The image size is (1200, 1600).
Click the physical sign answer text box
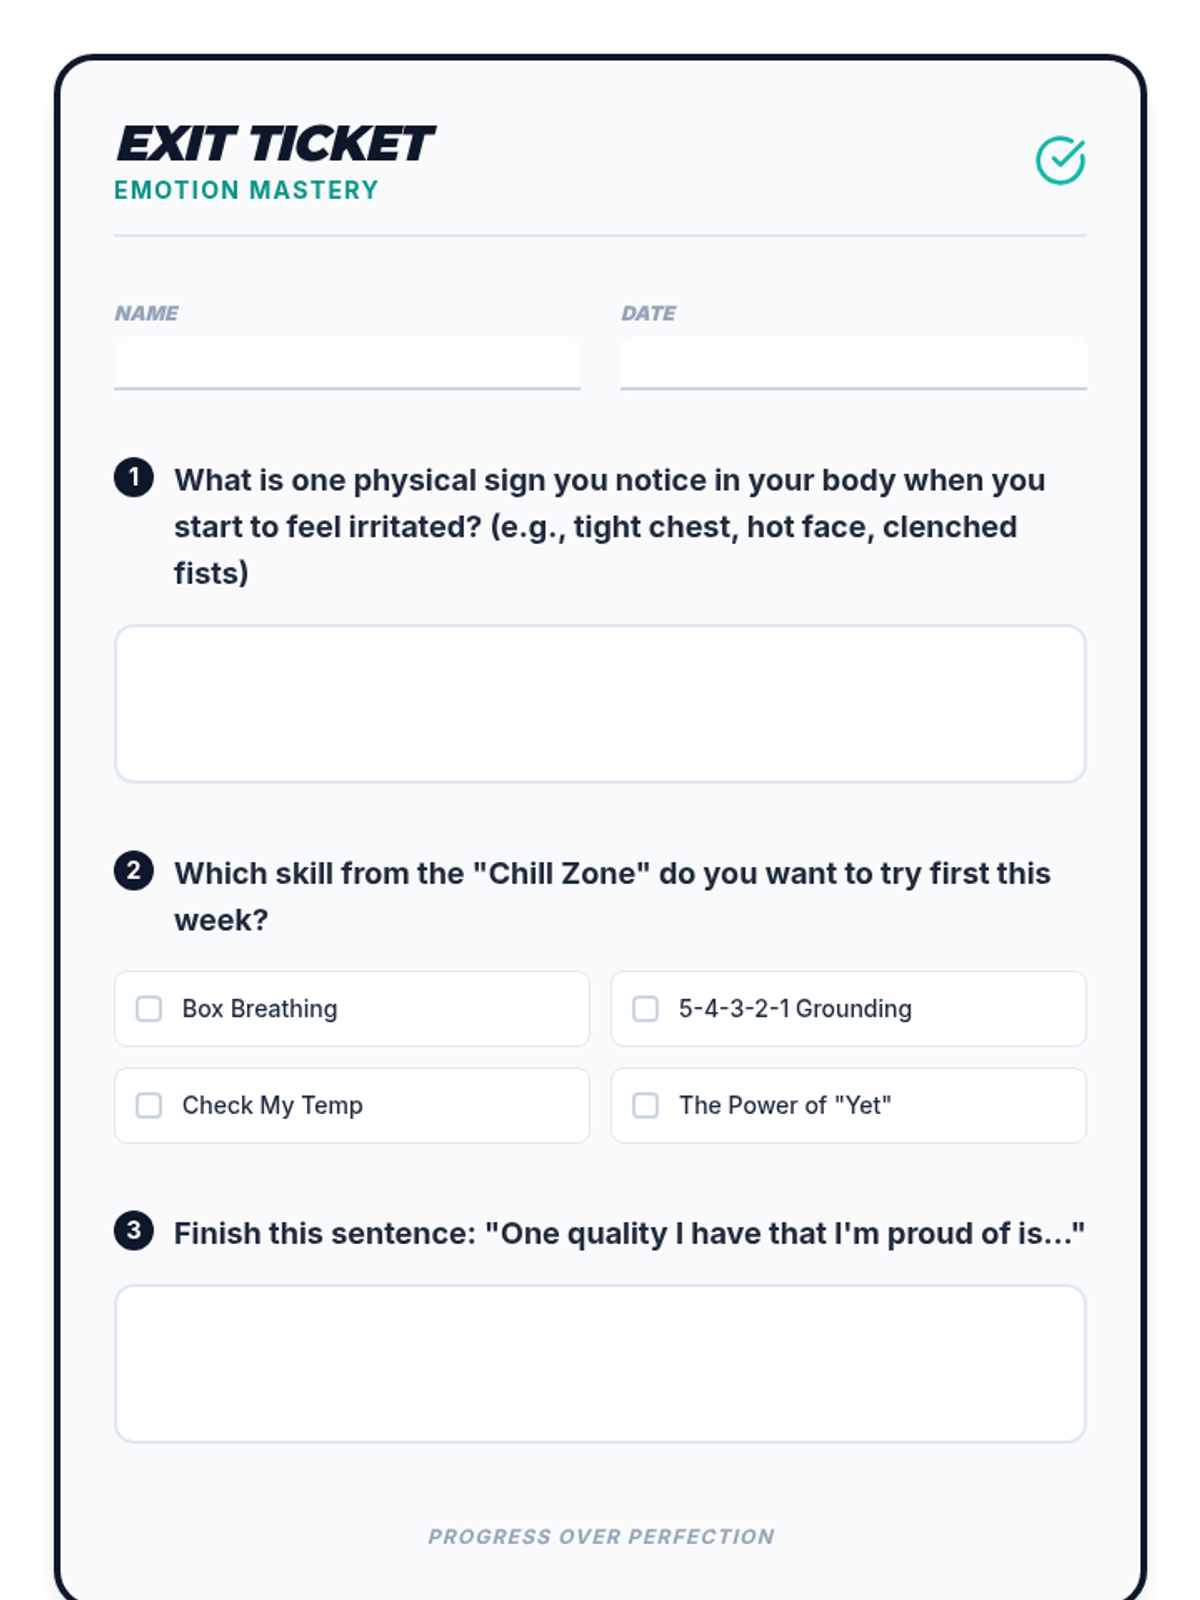click(600, 704)
